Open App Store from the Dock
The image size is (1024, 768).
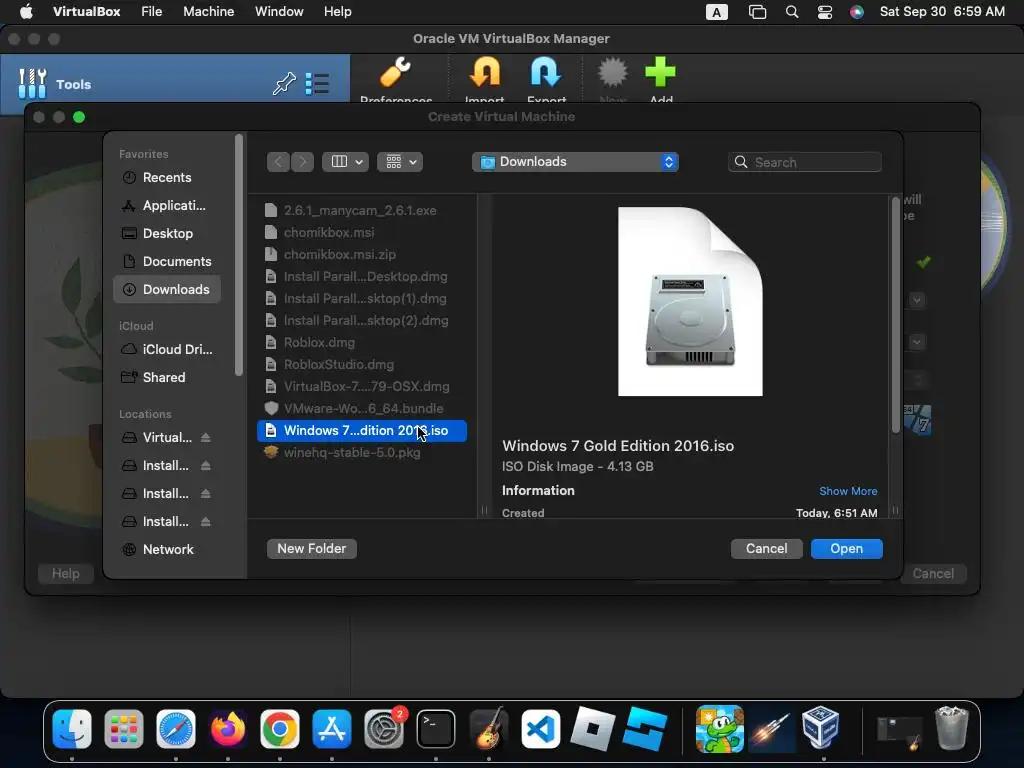(332, 729)
